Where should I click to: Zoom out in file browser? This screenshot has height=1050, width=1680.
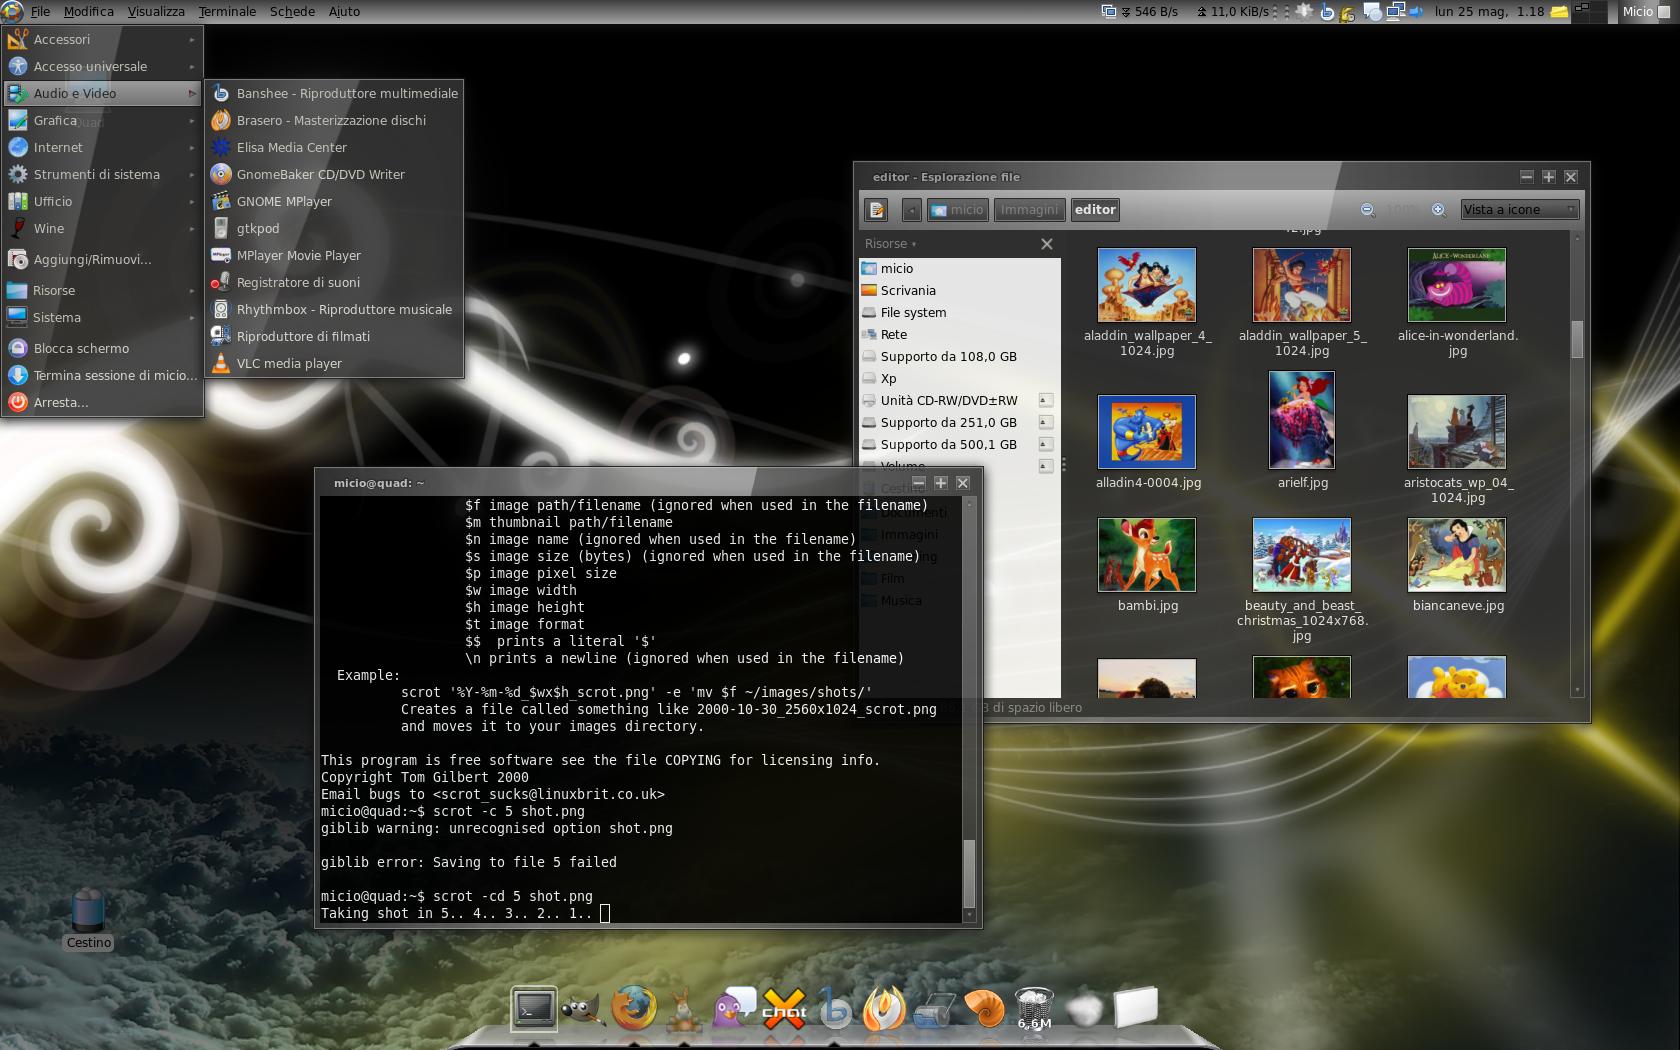pyautogui.click(x=1367, y=209)
